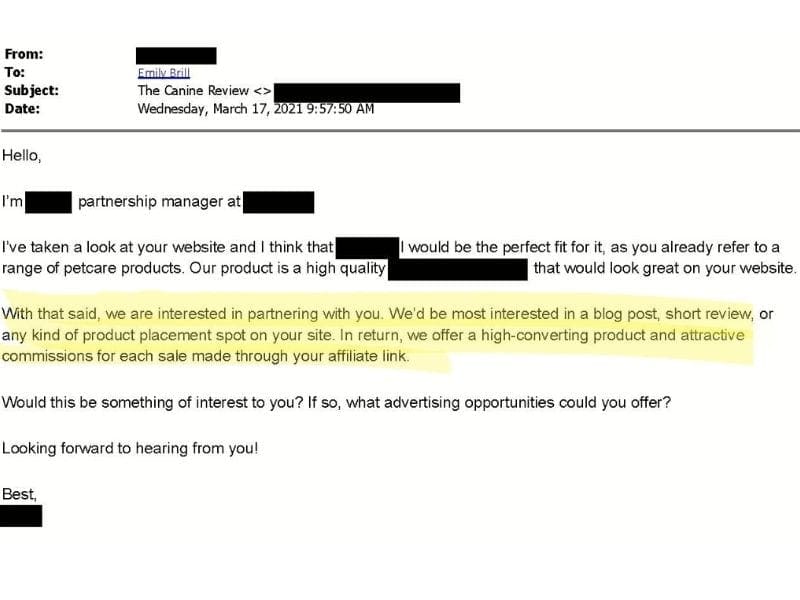Select the redacted sender block next to From

(176, 56)
